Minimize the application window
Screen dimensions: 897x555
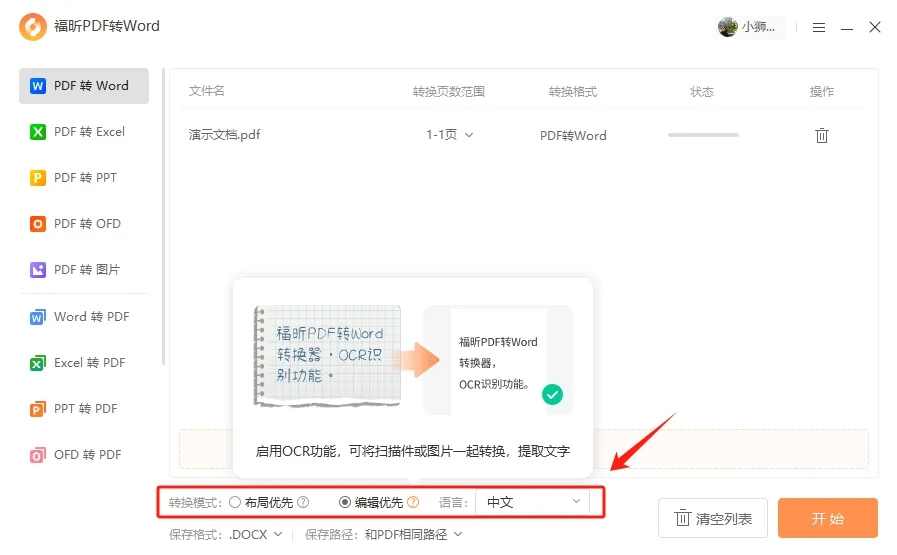pyautogui.click(x=847, y=27)
